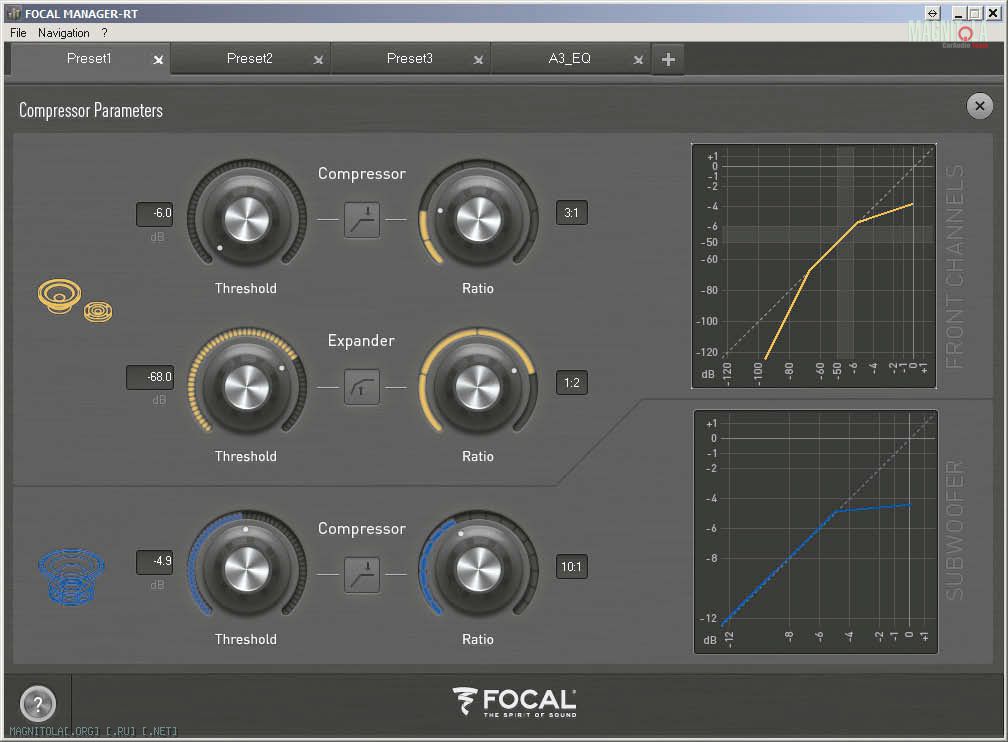This screenshot has height=742, width=1008.
Task: Switch to the Preset2 tab
Action: click(250, 59)
